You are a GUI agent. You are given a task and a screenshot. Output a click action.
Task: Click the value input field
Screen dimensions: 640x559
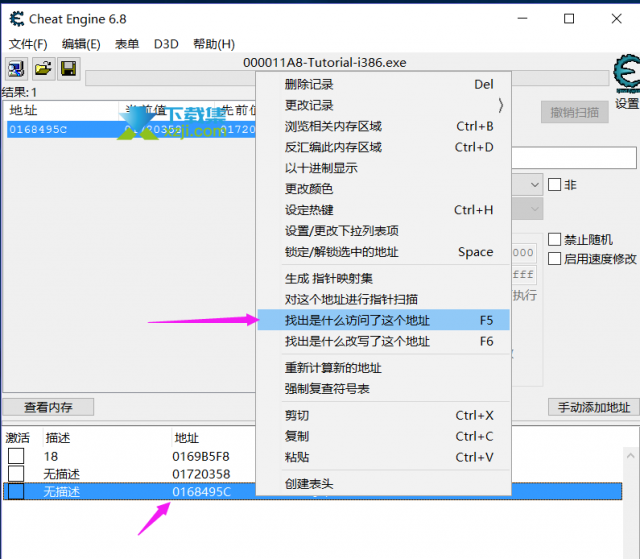pos(574,157)
